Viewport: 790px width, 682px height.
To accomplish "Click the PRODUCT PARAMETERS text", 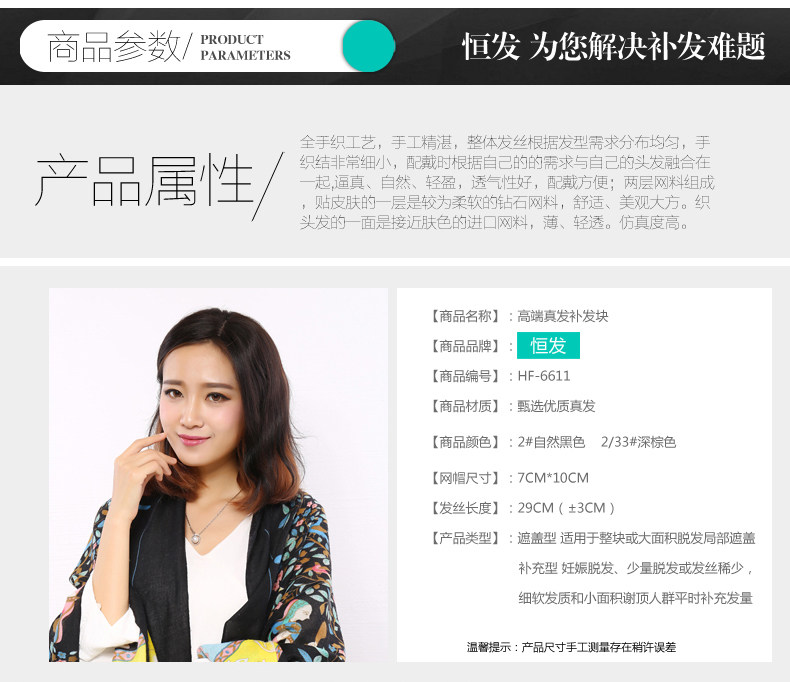I will point(245,47).
